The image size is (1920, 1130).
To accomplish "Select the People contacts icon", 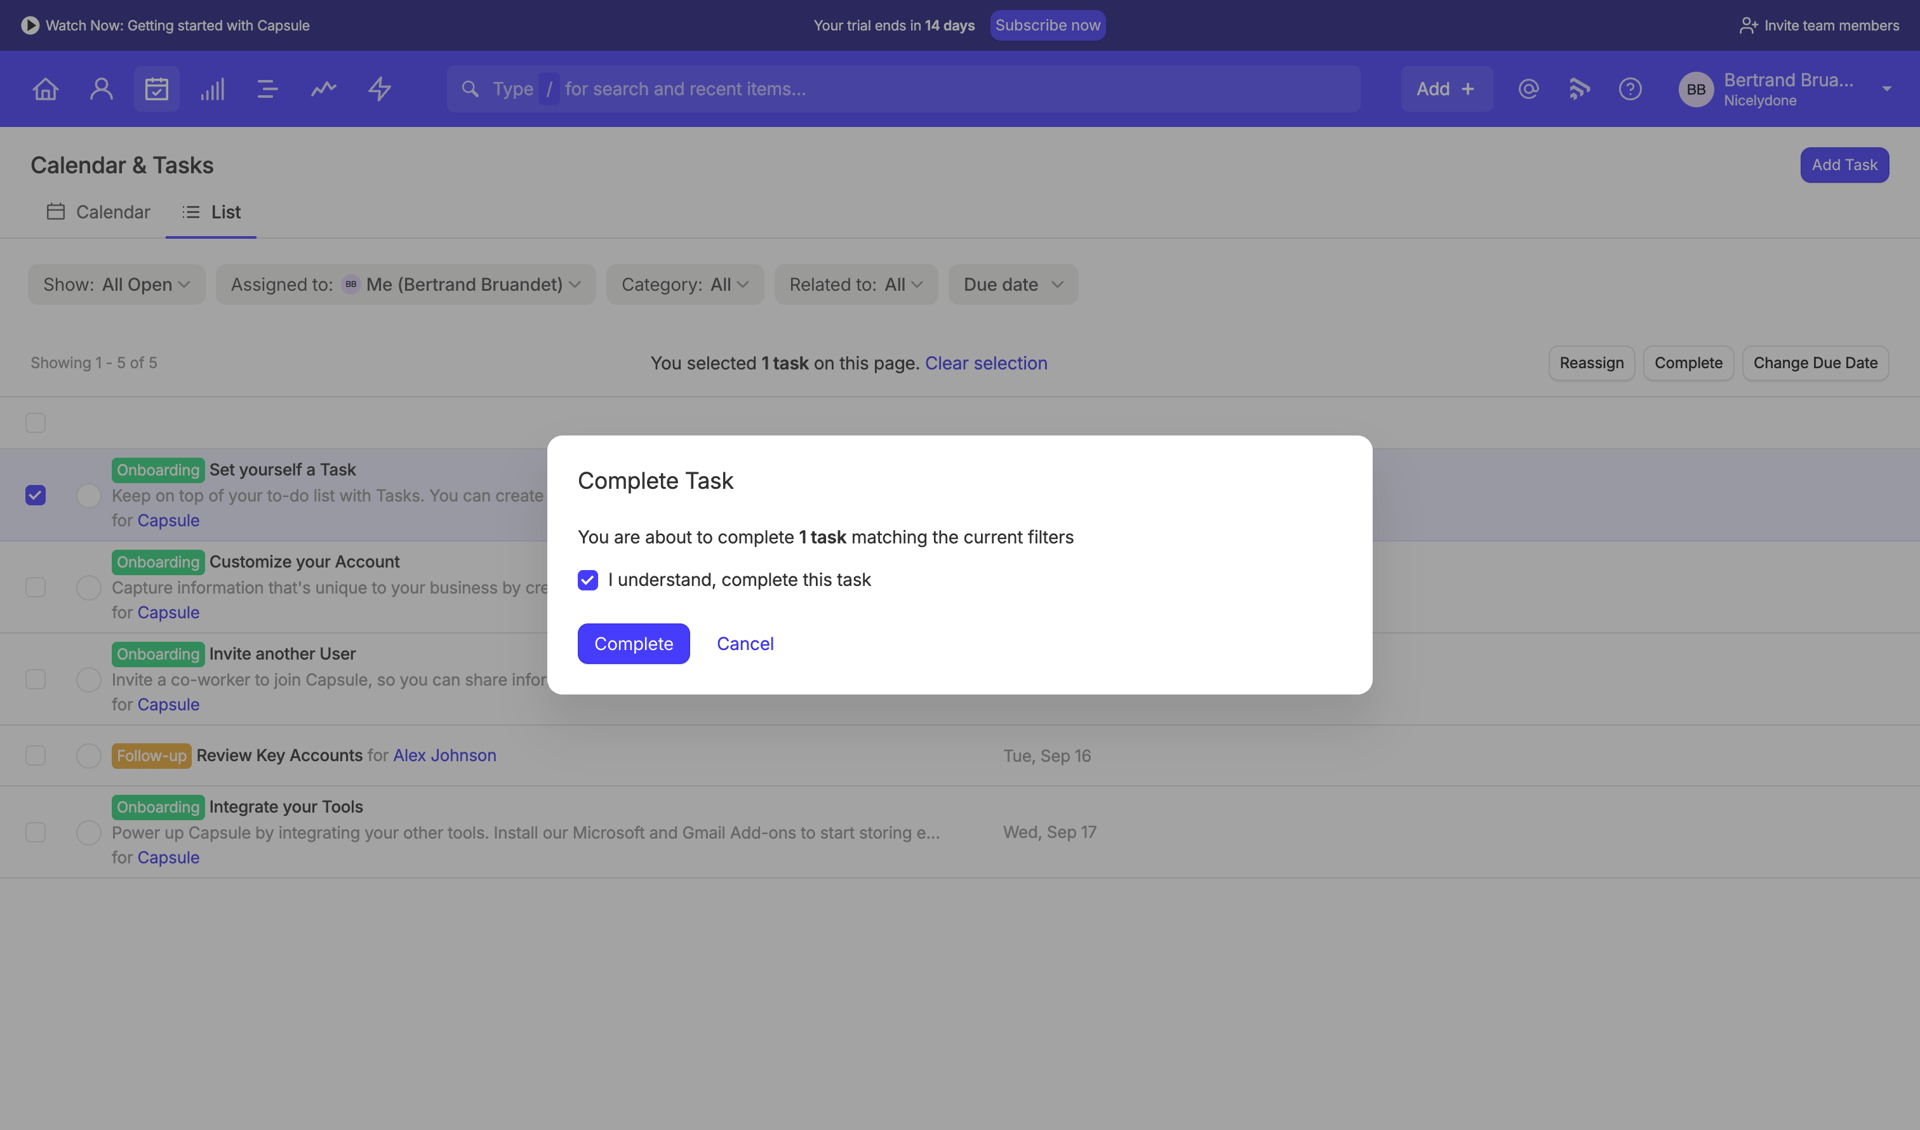I will (101, 89).
